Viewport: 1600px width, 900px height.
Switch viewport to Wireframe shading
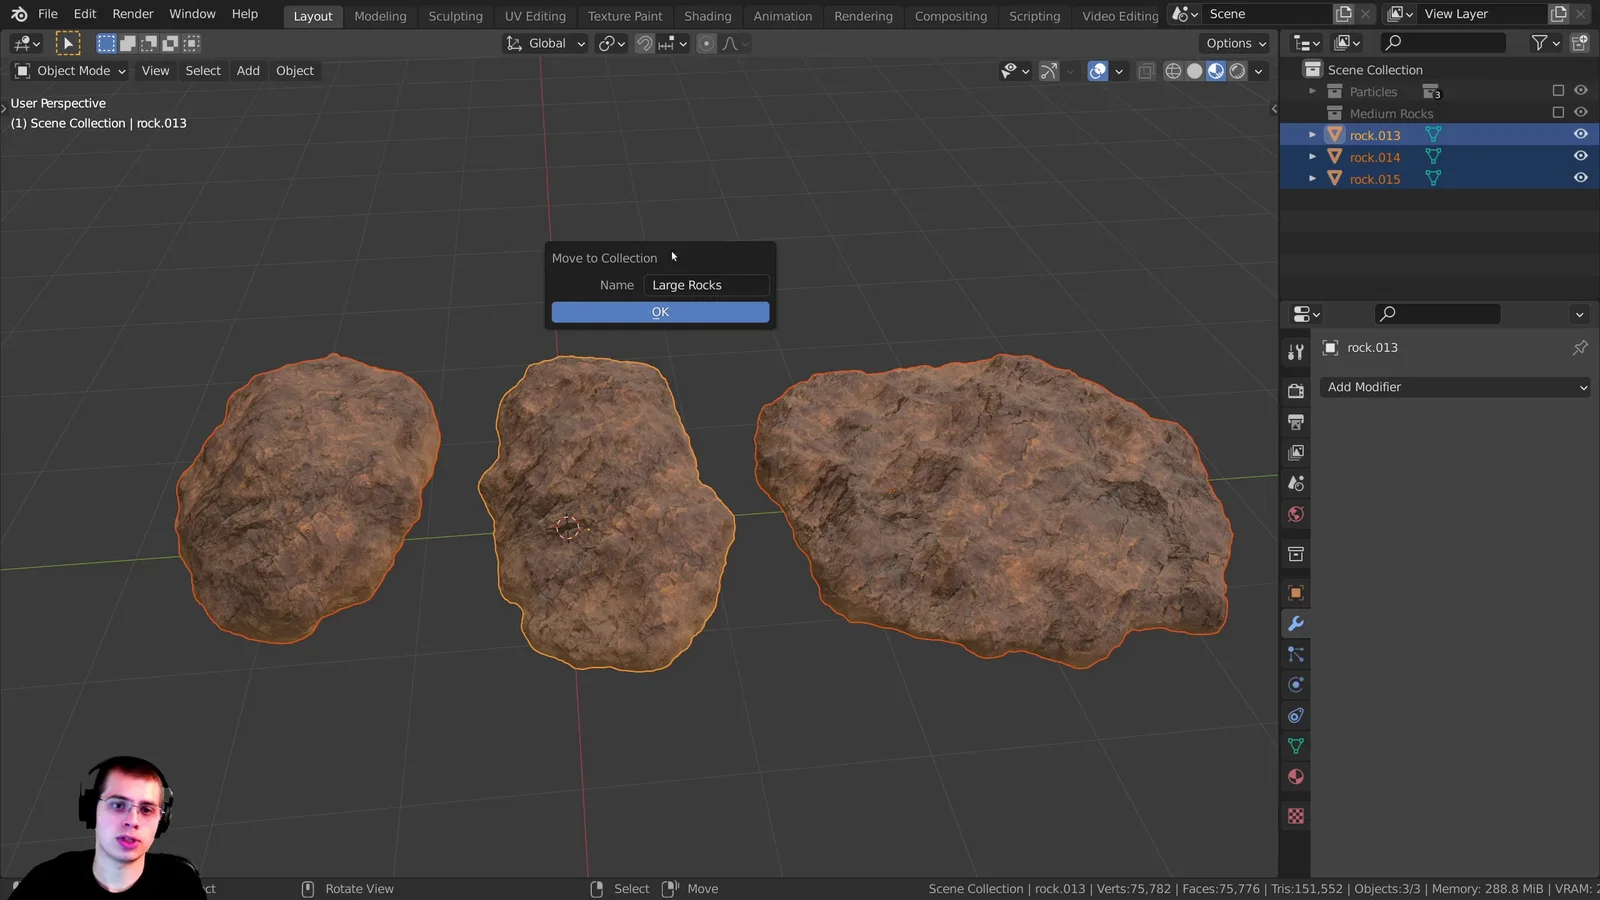click(x=1172, y=71)
